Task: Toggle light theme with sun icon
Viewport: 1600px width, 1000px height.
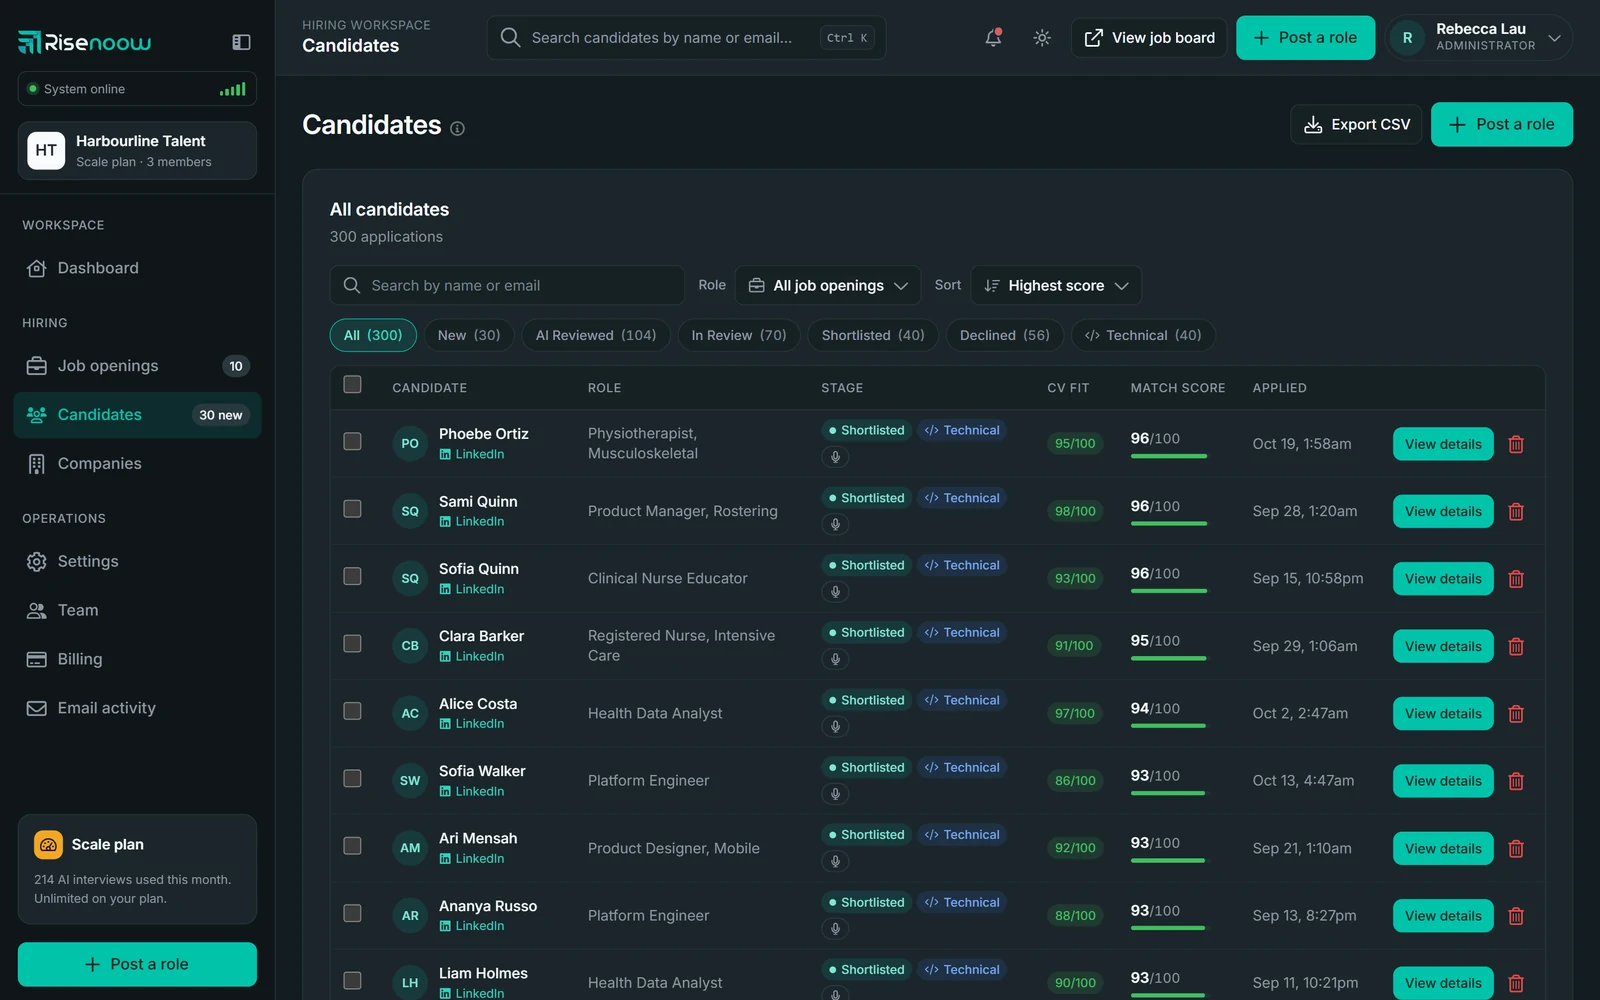Action: 1042,38
